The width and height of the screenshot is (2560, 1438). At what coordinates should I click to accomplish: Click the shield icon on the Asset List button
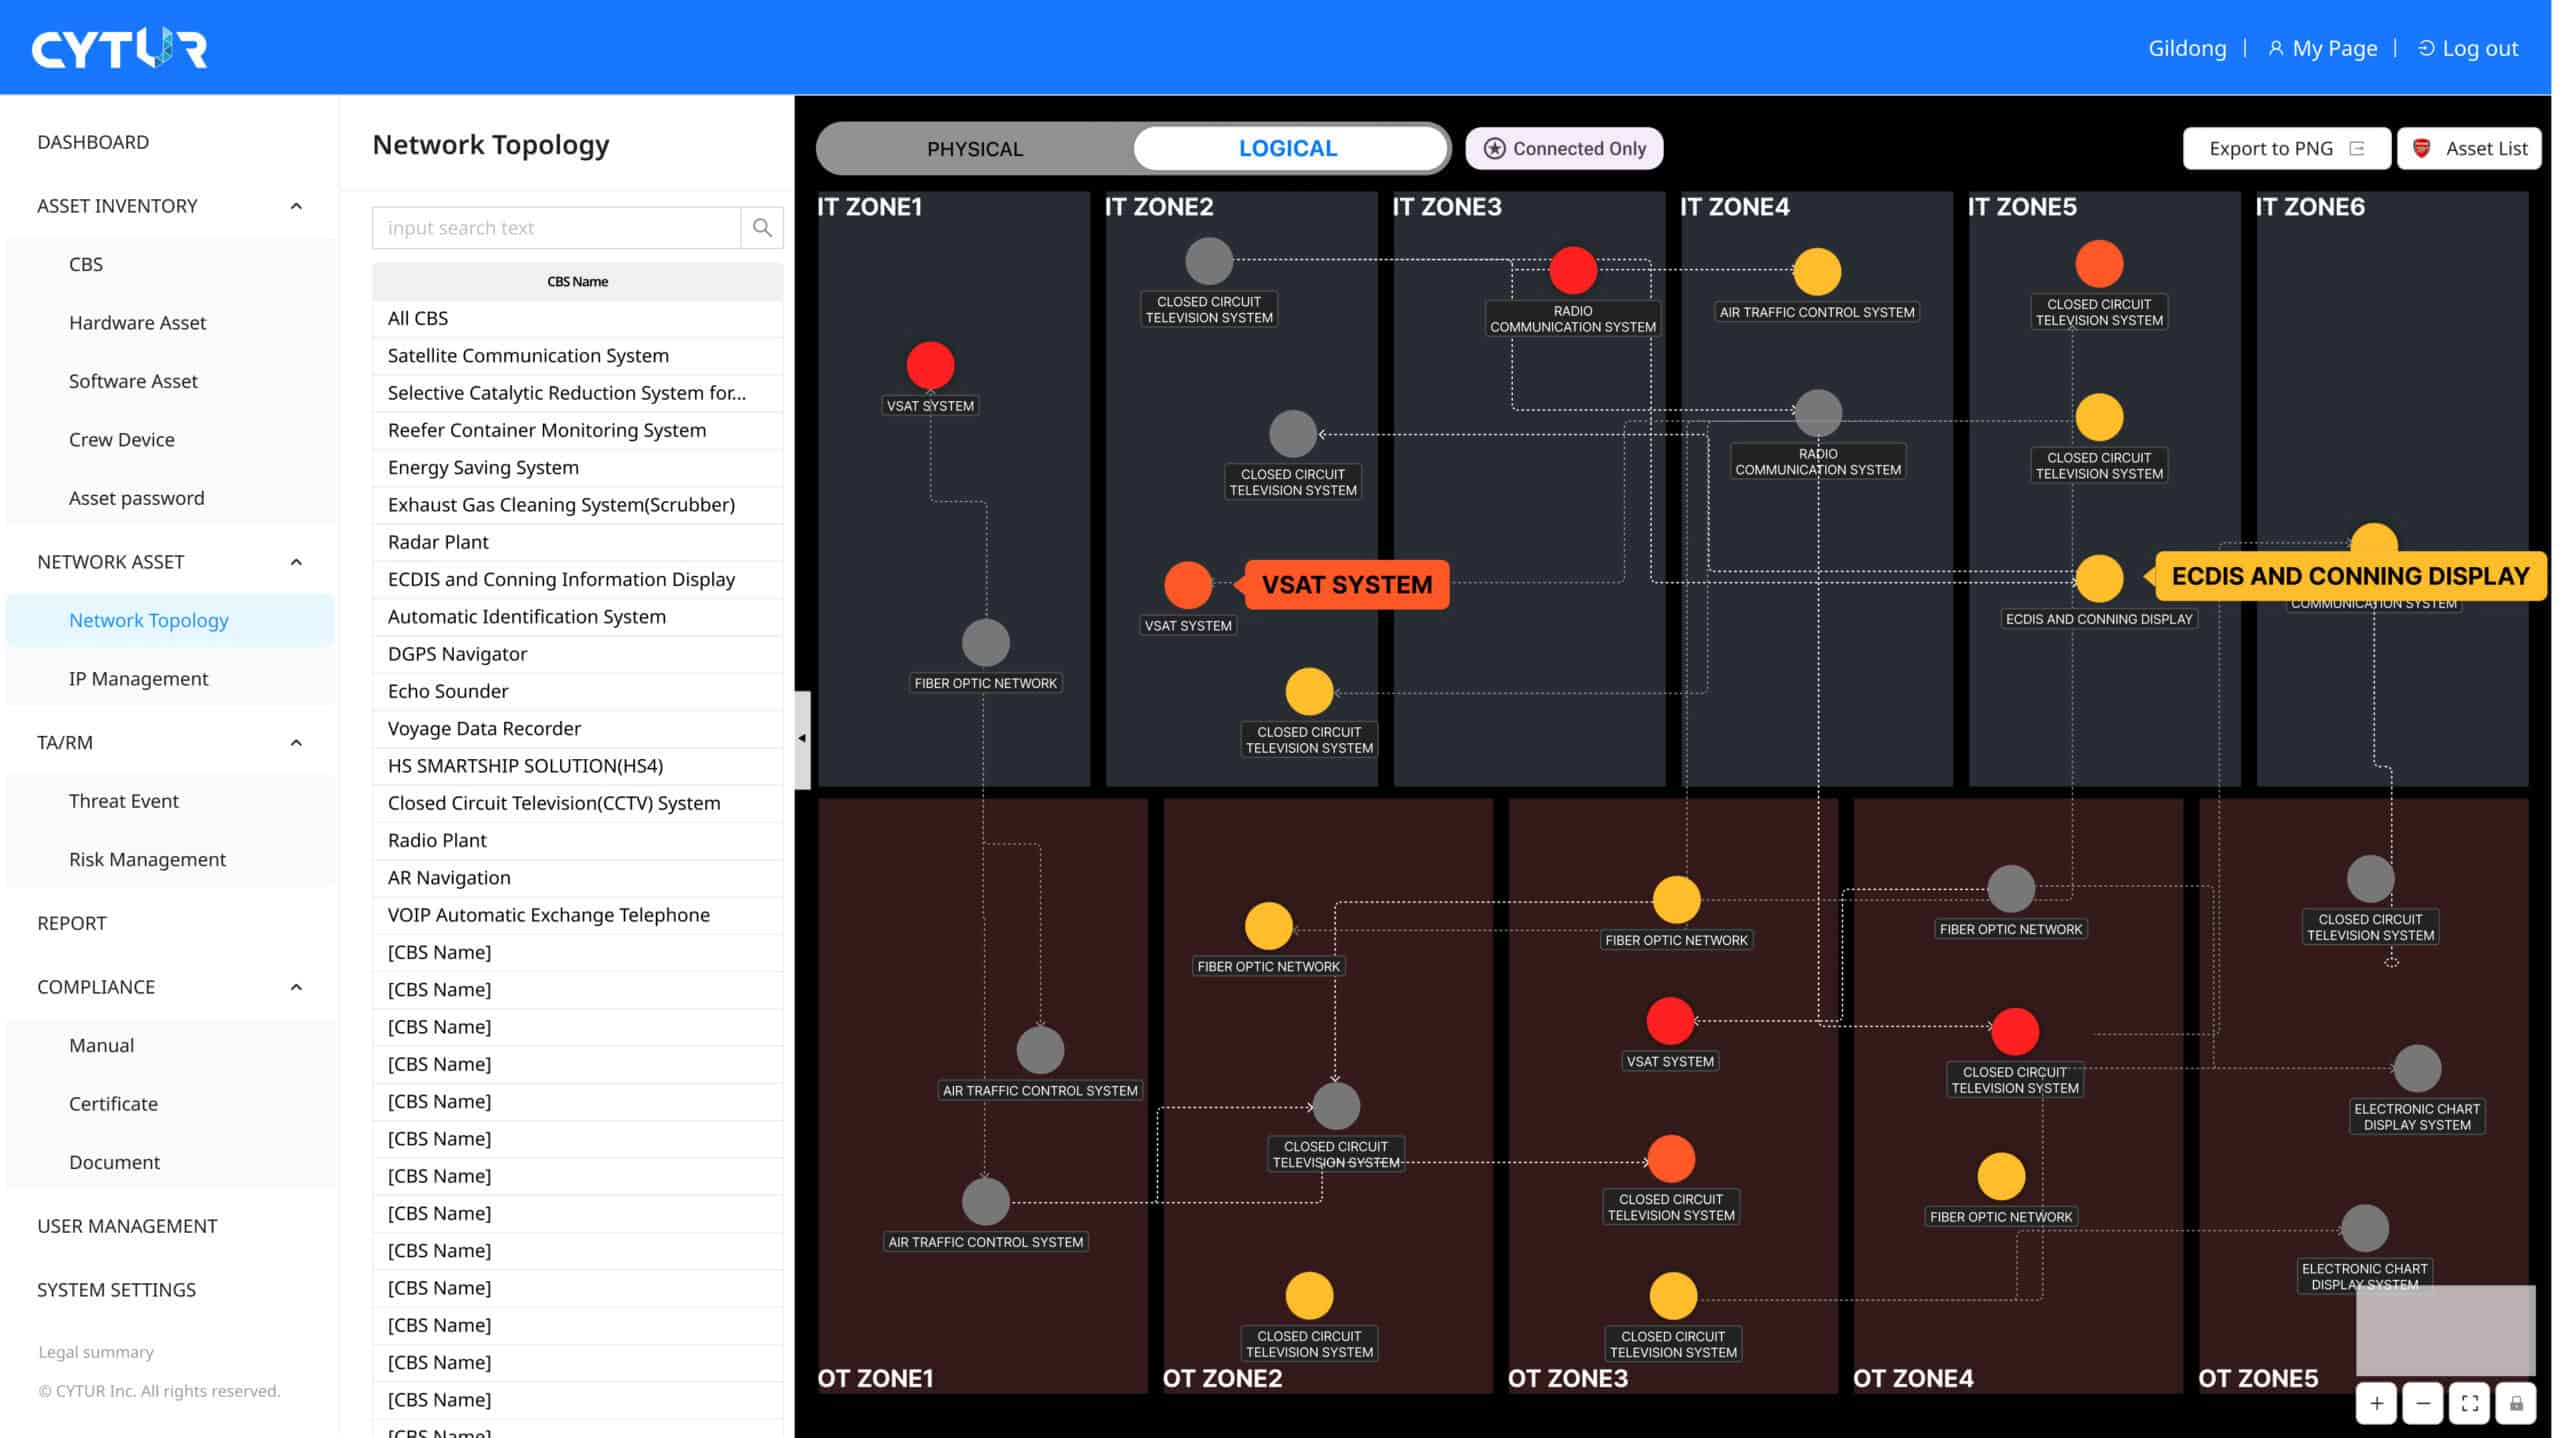[x=2421, y=147]
